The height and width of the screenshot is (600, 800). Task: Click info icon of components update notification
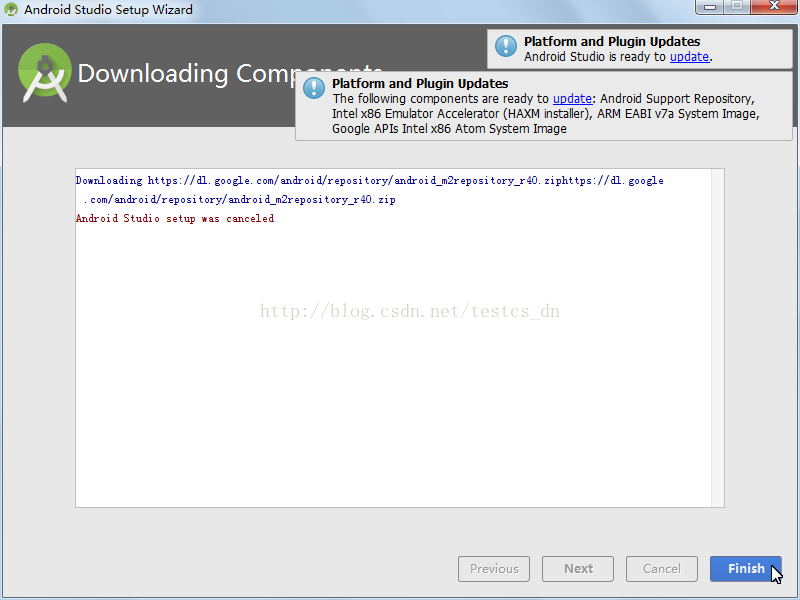coord(314,88)
